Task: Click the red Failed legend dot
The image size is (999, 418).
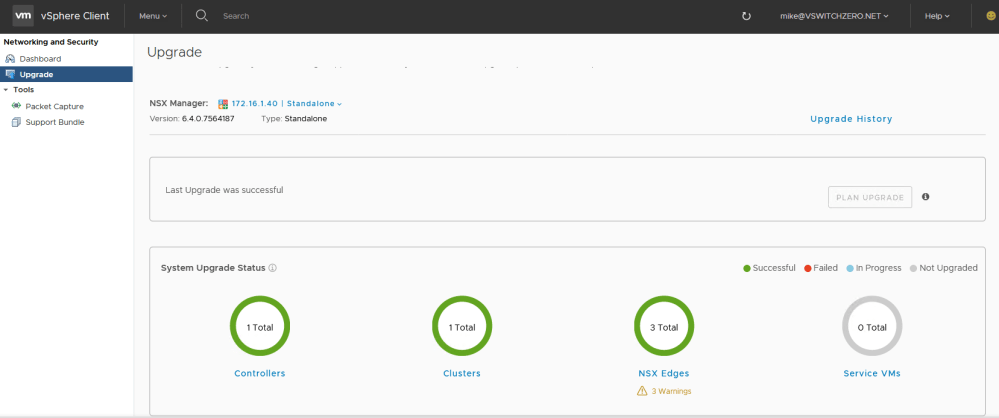Action: (x=807, y=268)
